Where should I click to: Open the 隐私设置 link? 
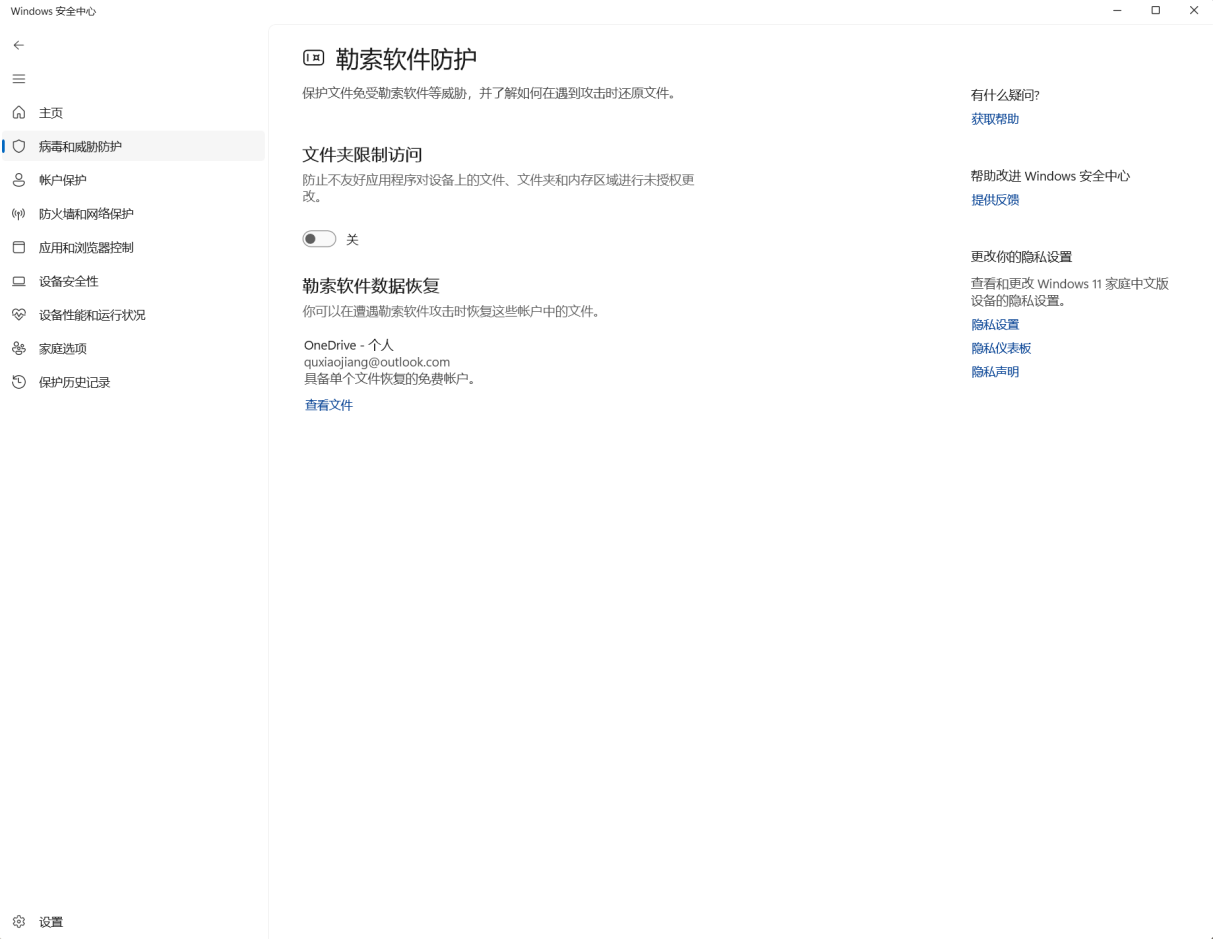coord(995,325)
